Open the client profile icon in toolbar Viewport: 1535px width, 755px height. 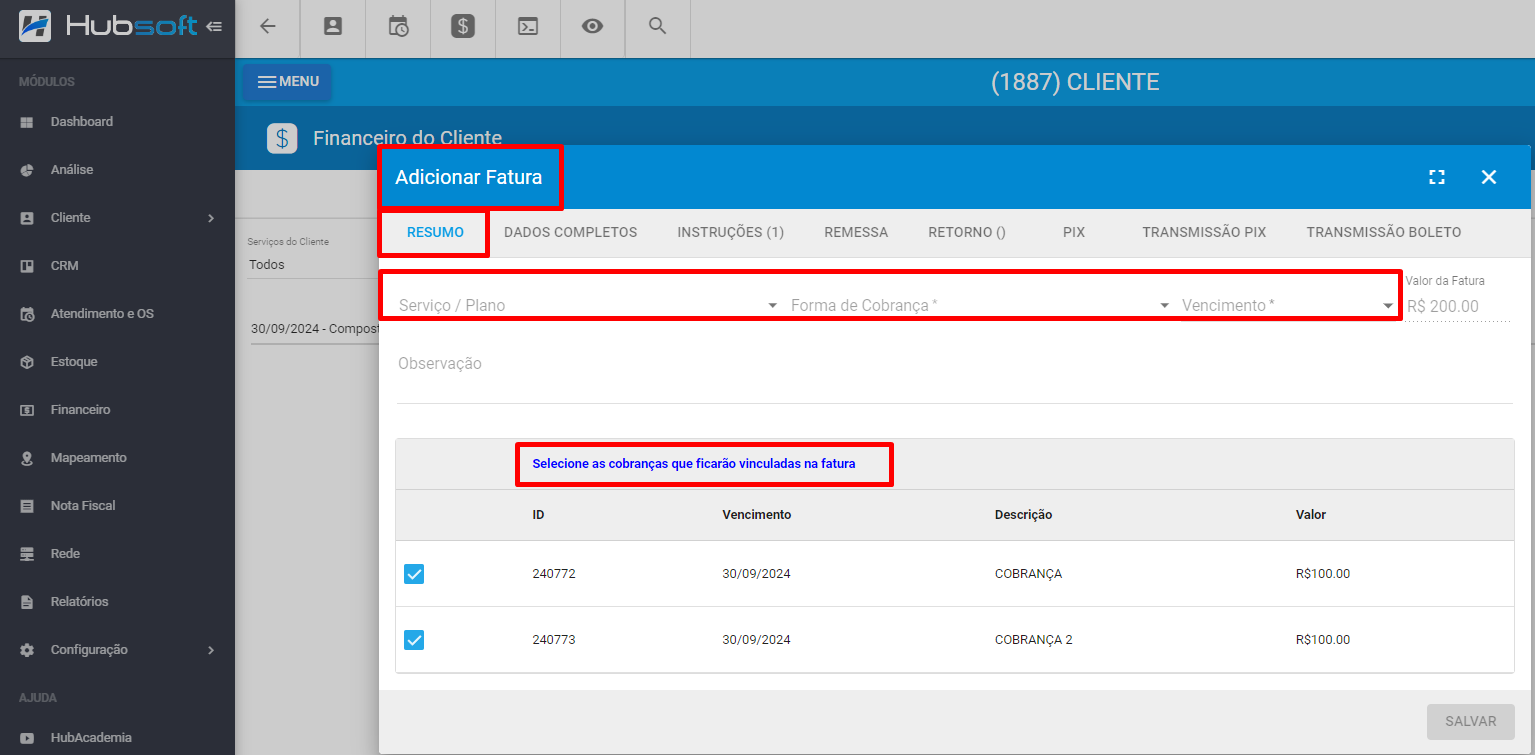tap(332, 27)
